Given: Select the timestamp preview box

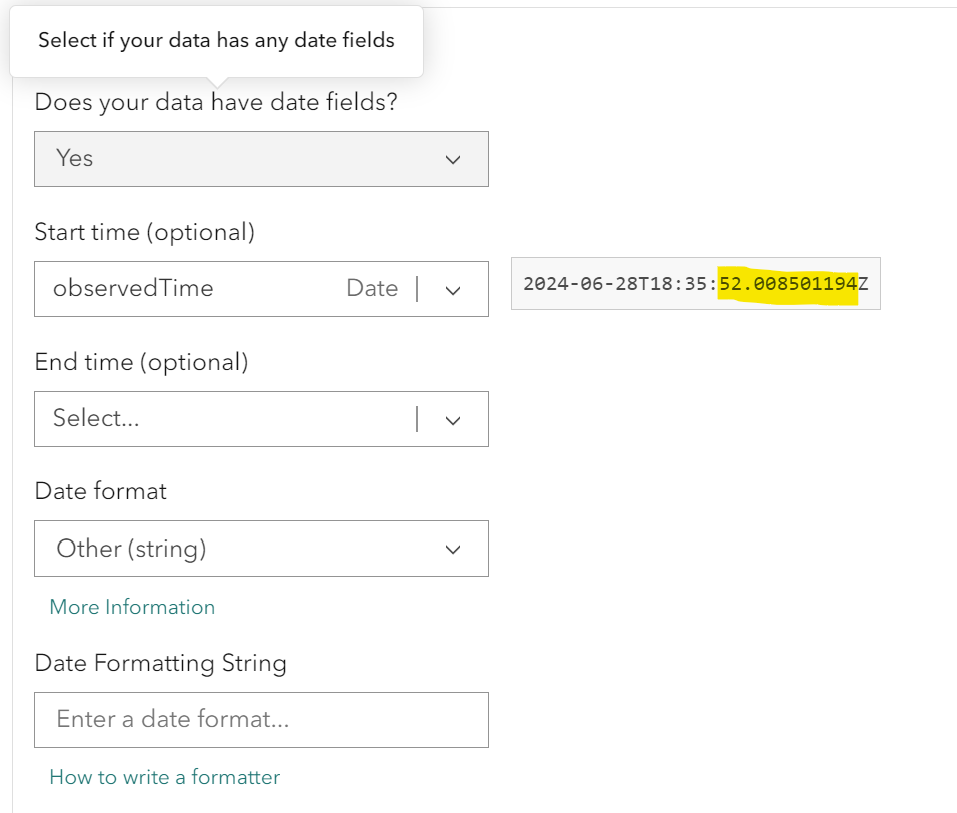Looking at the screenshot, I should (x=694, y=284).
